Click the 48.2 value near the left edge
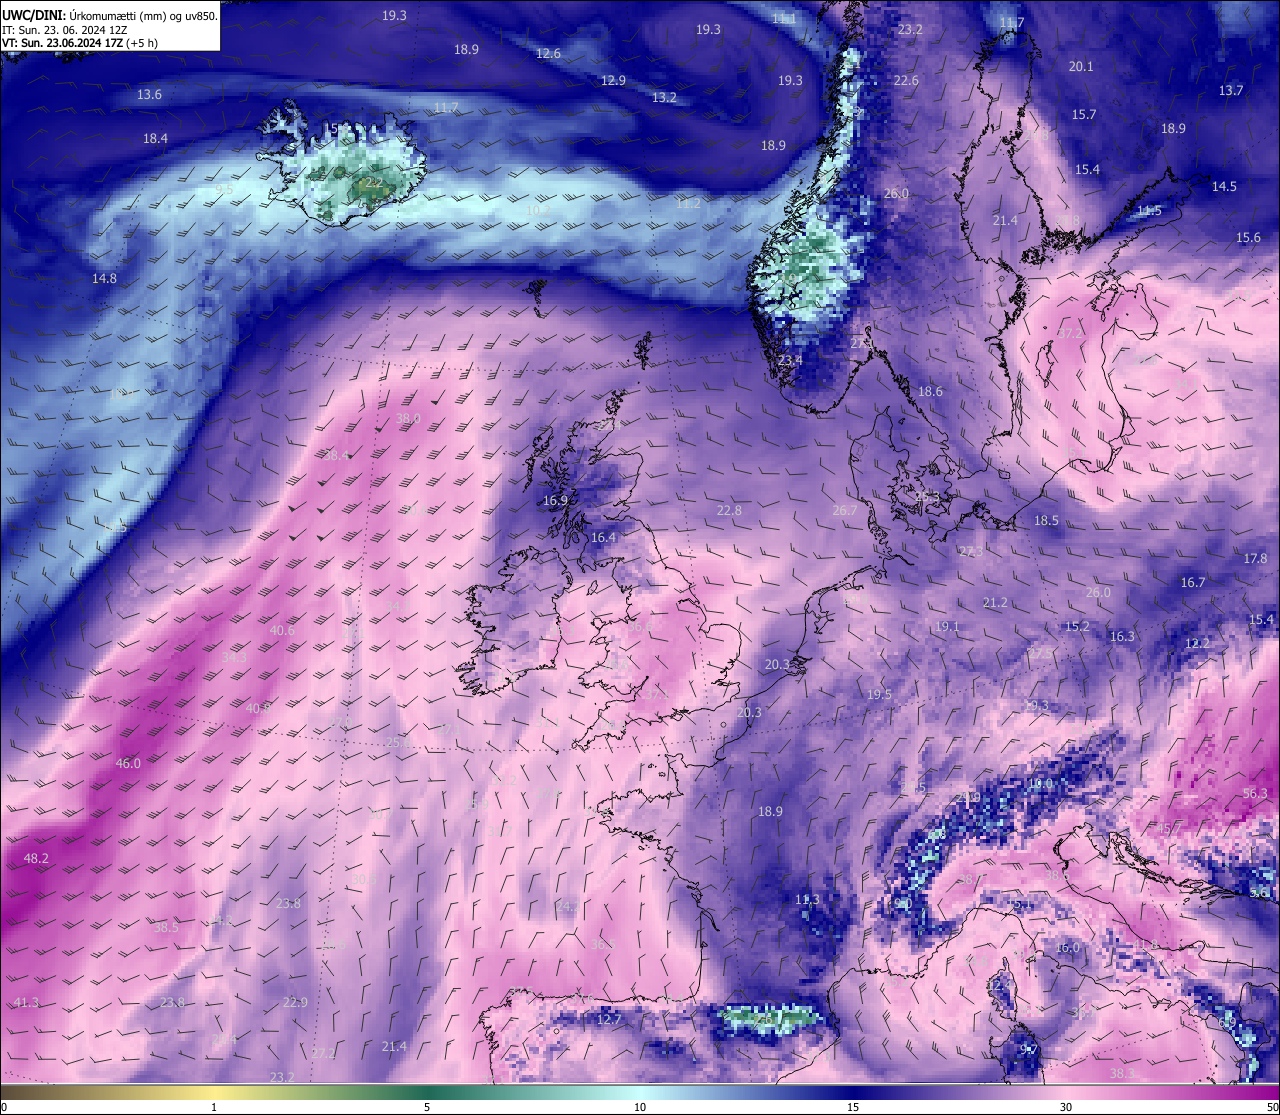The image size is (1280, 1115). (36, 858)
